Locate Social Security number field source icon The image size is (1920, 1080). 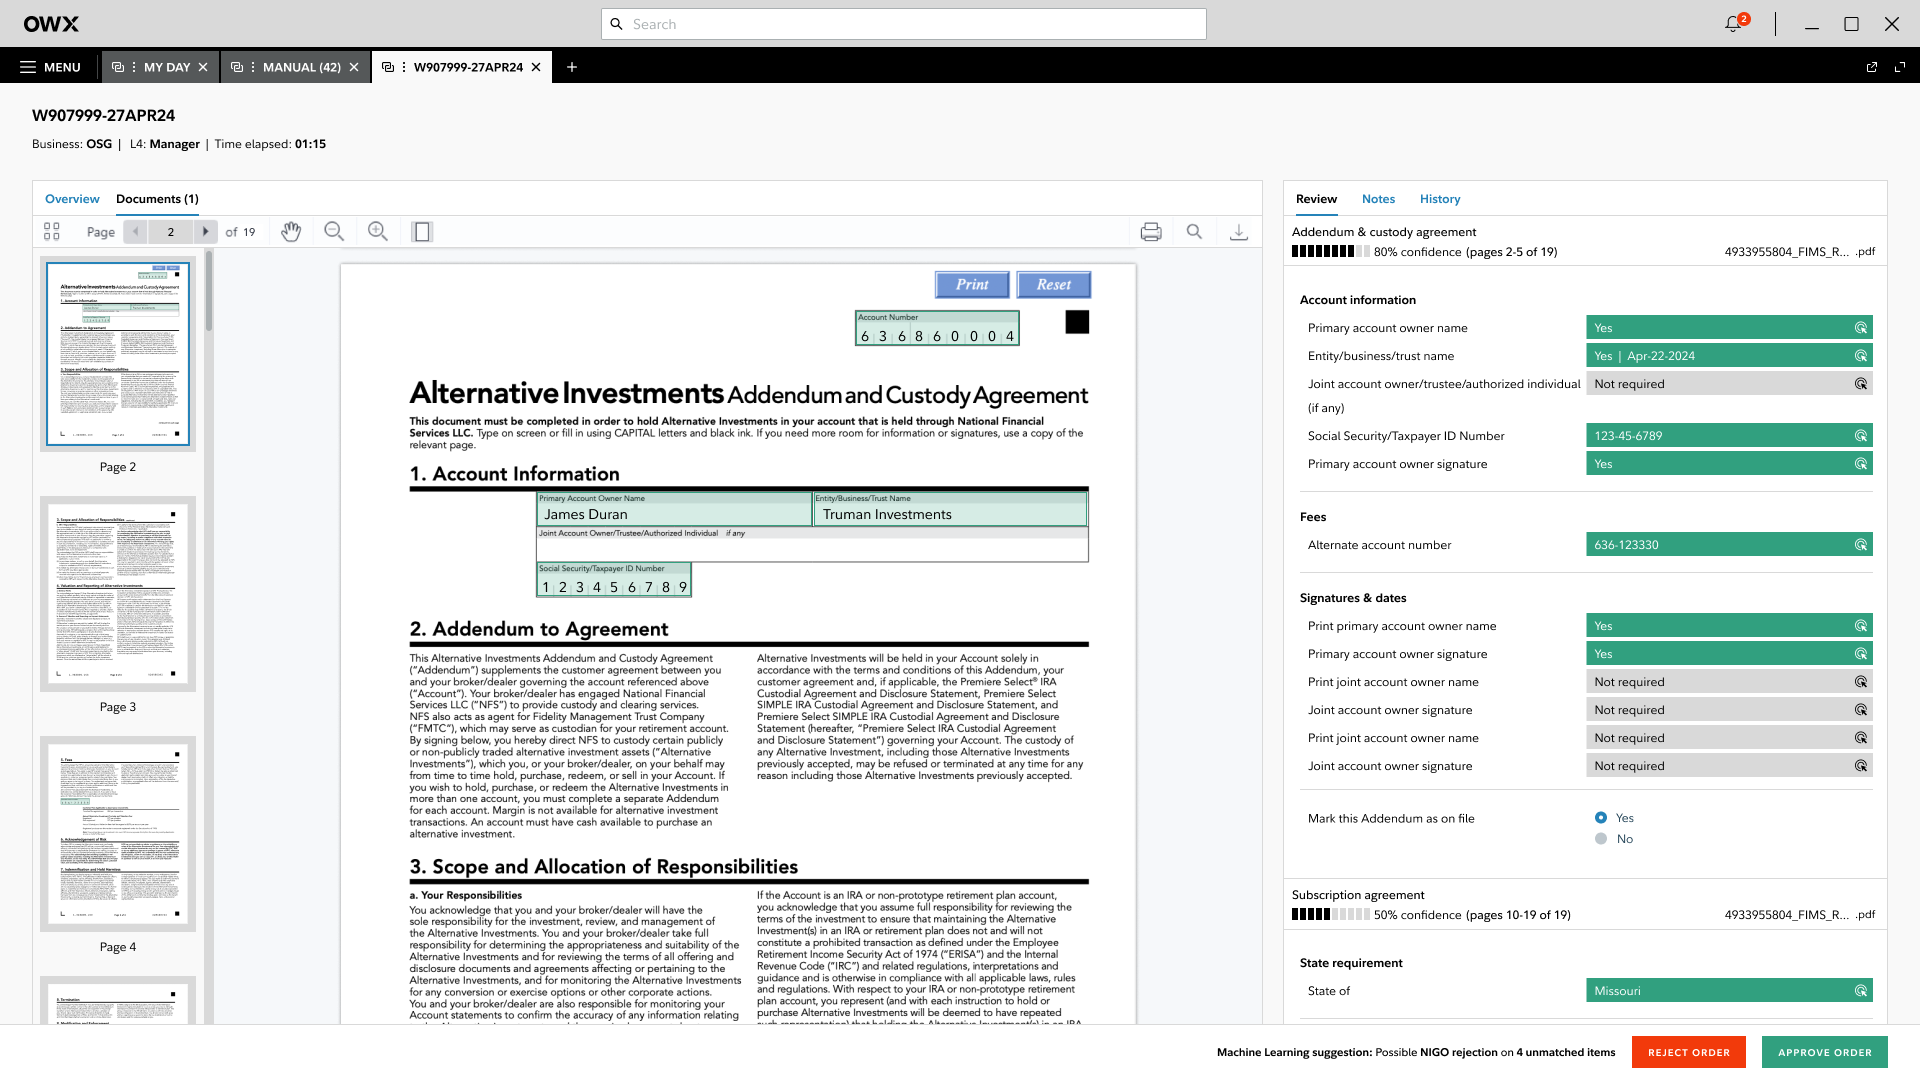tap(1861, 436)
